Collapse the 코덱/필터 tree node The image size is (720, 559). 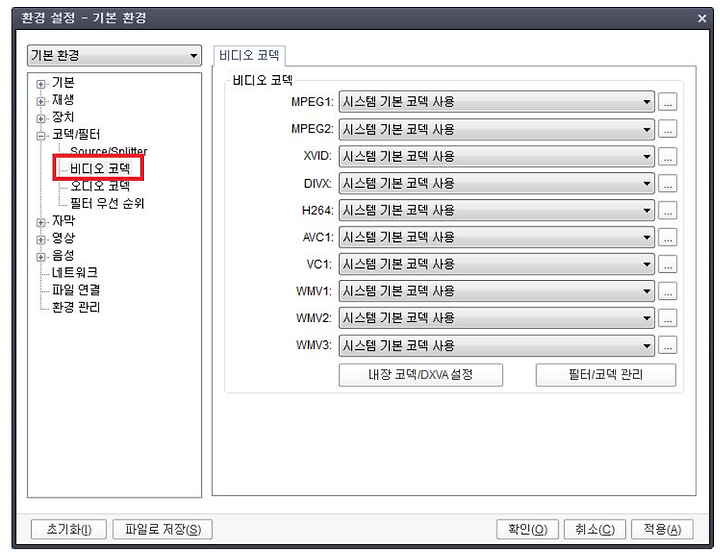[x=41, y=136]
